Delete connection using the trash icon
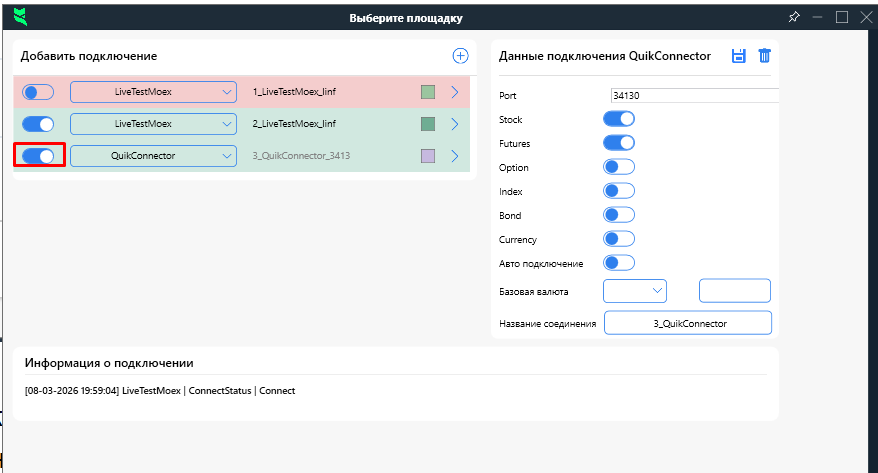 click(x=764, y=56)
